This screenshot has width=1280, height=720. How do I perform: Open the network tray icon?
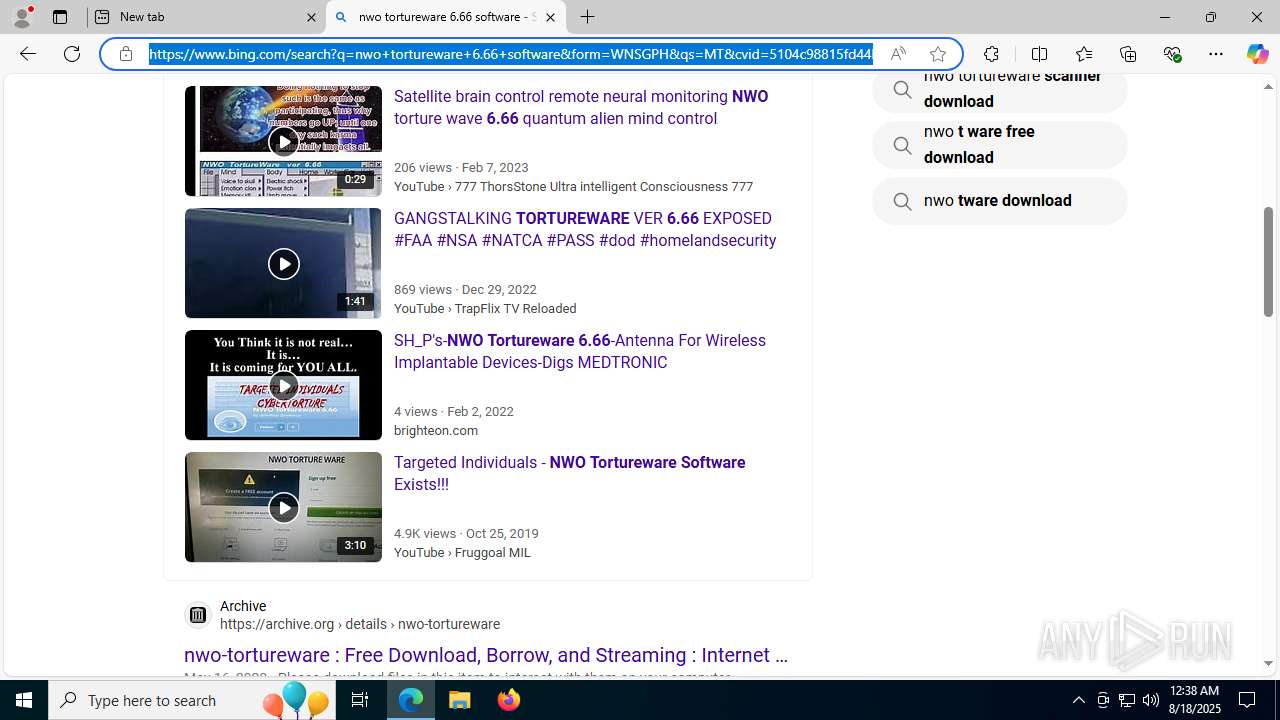pos(1127,700)
